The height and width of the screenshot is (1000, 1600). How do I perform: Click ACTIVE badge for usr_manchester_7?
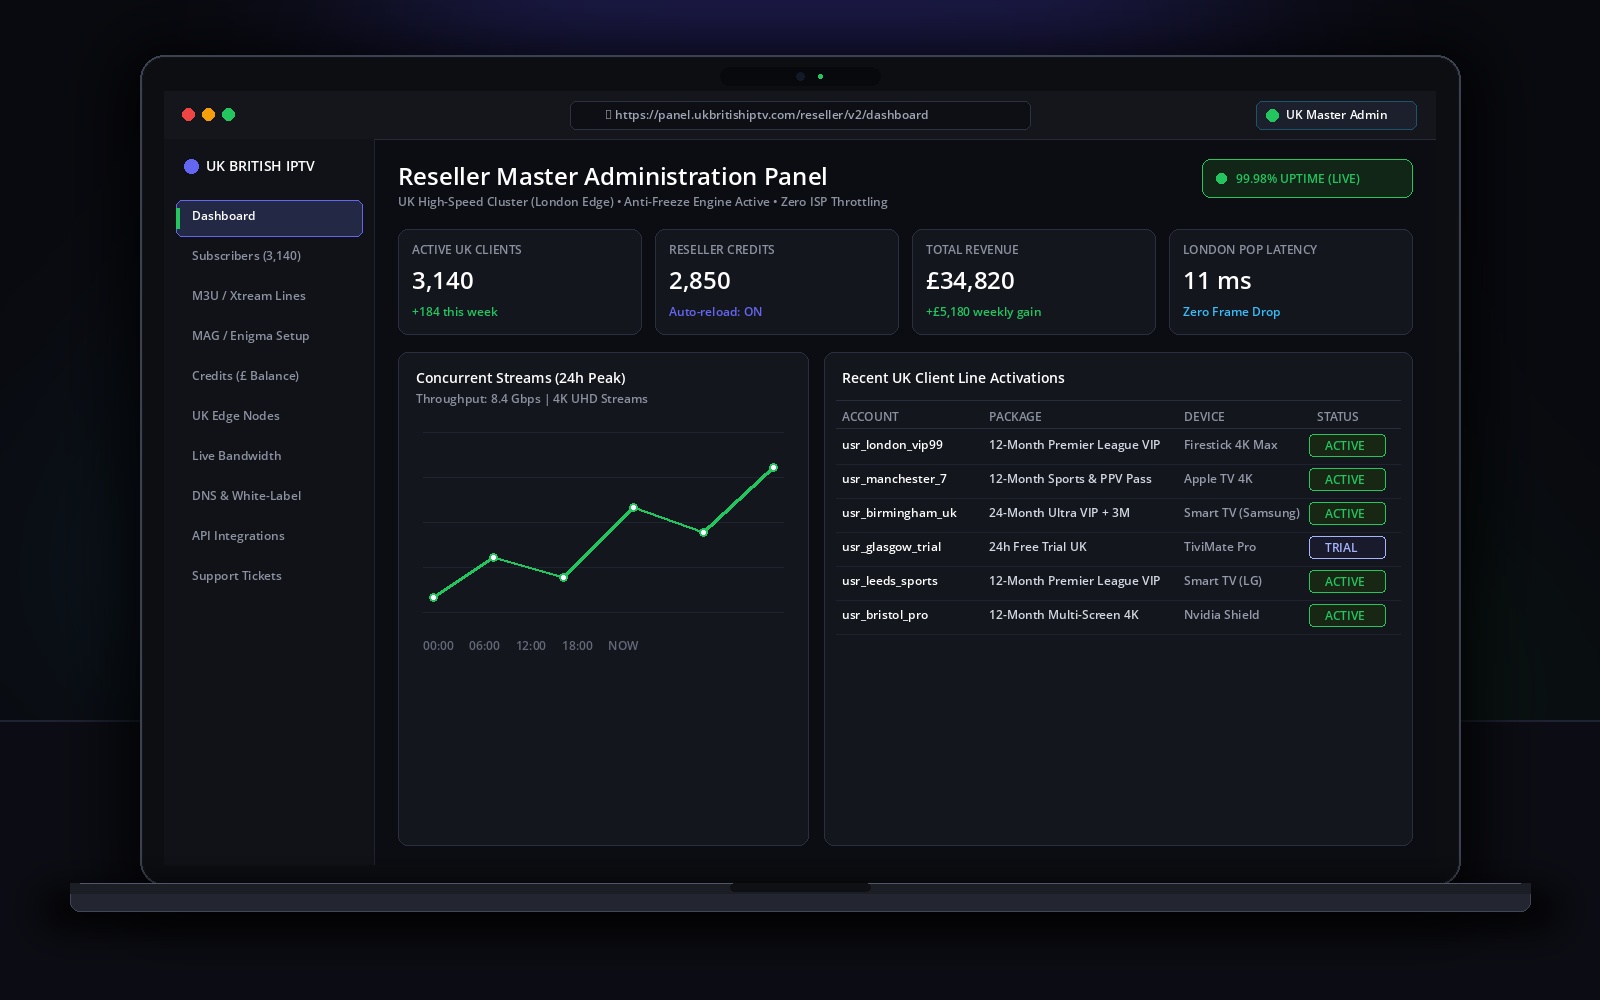tap(1347, 480)
